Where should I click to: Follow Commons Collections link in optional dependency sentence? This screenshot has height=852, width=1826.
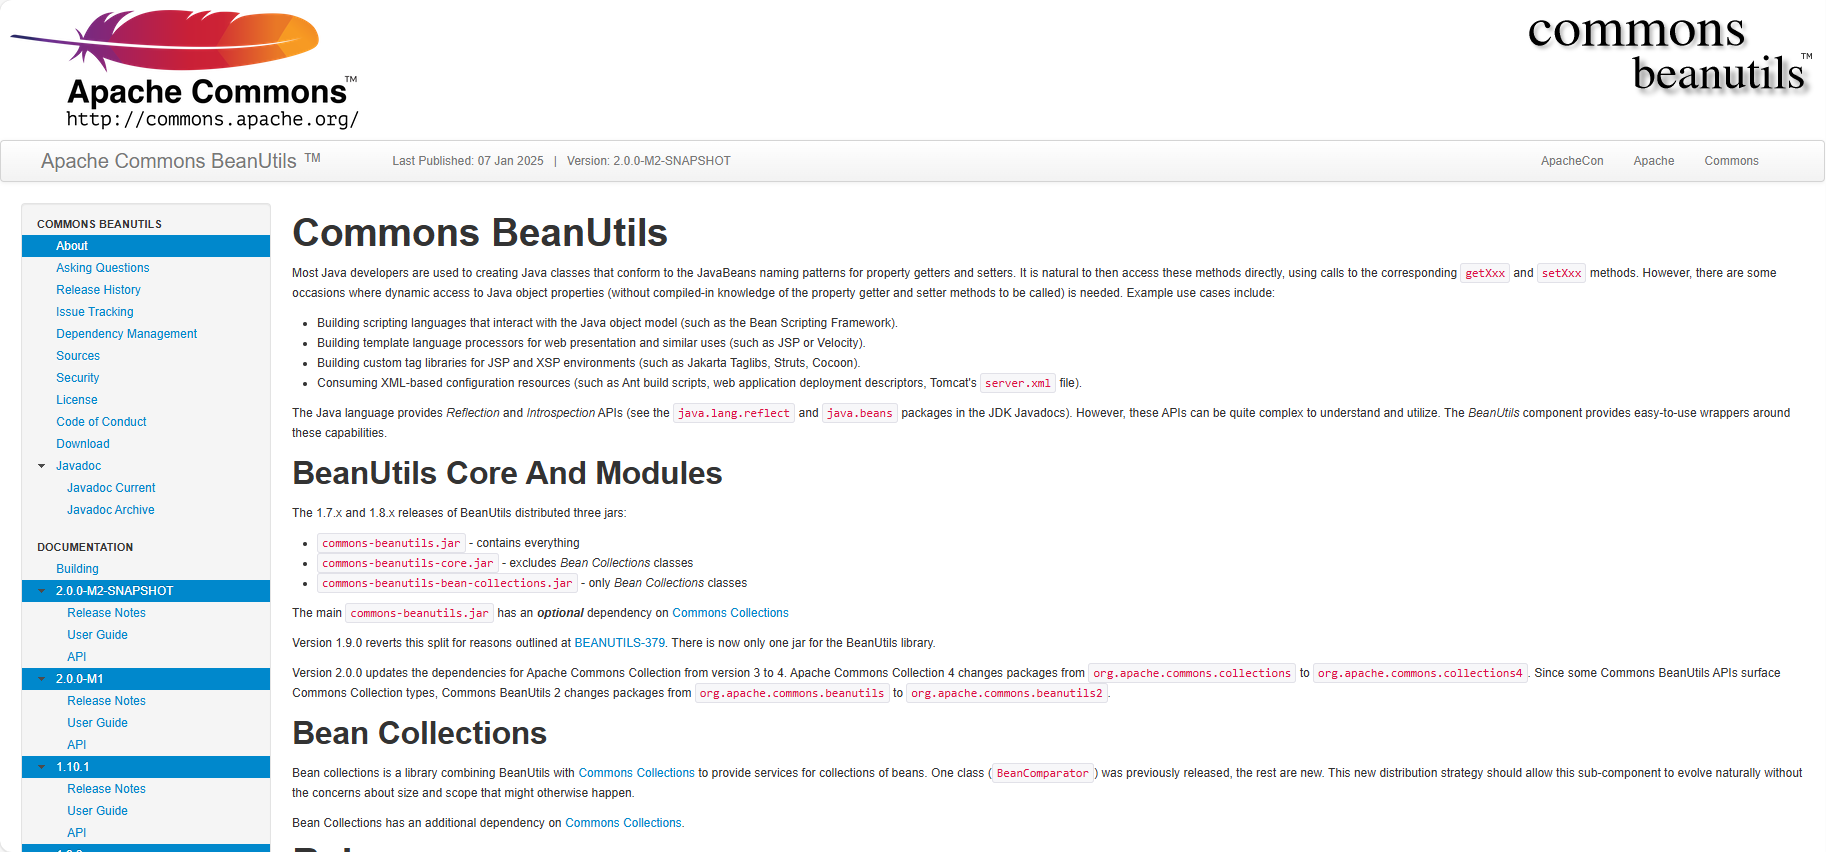point(730,613)
